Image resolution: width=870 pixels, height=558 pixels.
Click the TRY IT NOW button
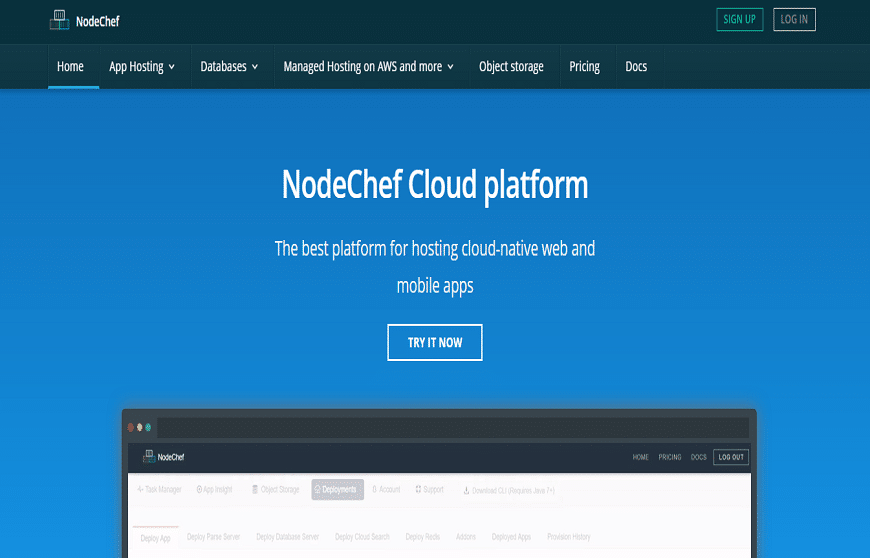434,342
